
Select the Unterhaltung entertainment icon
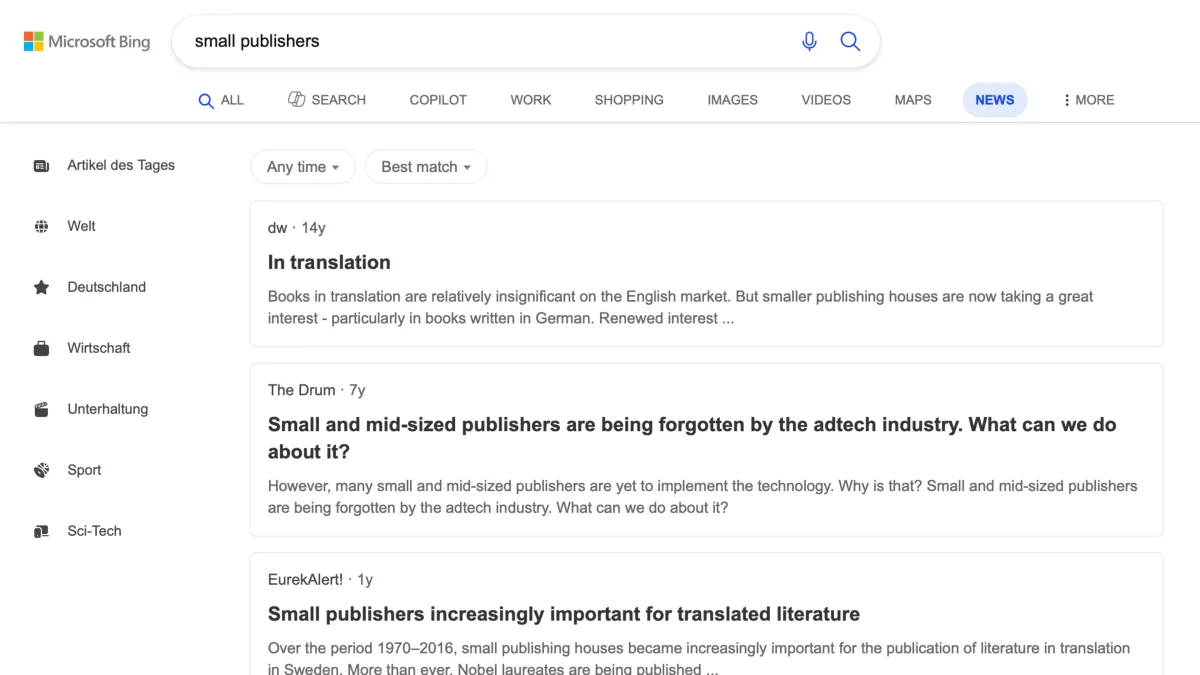pyautogui.click(x=41, y=409)
